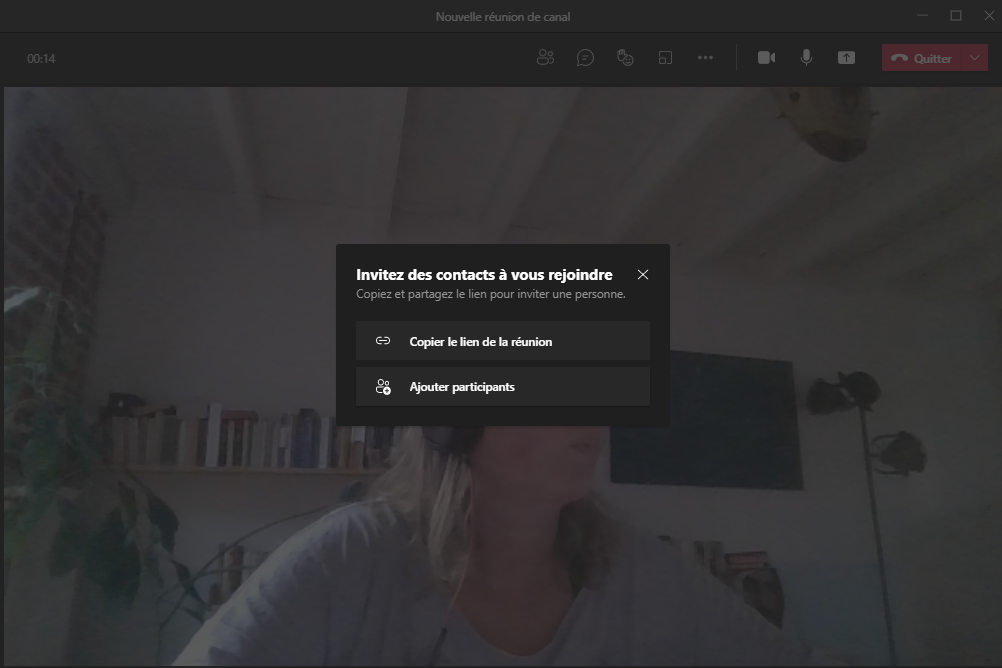Maximize the meeting window
1002x668 pixels.
click(x=956, y=15)
